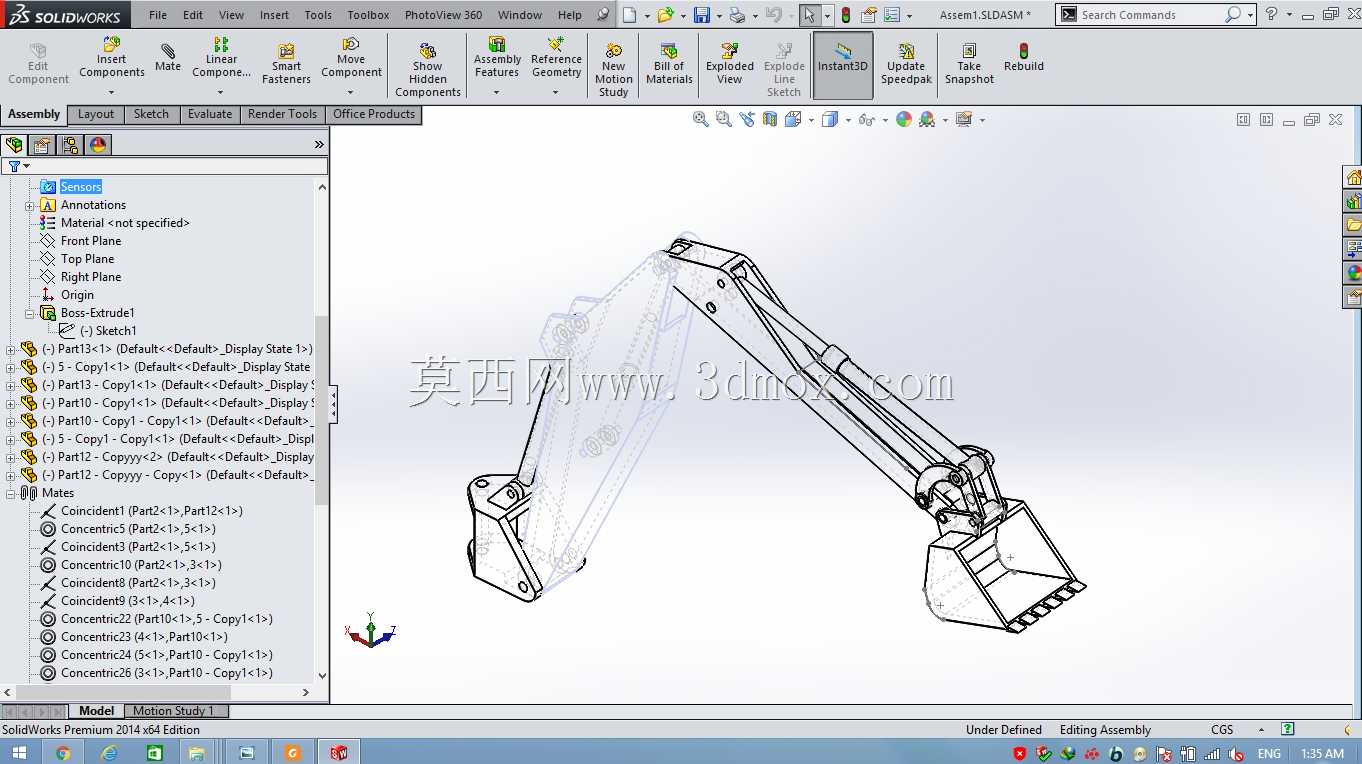Screen dimensions: 1362x764
Task: Select the Mate tool
Action: tap(168, 58)
